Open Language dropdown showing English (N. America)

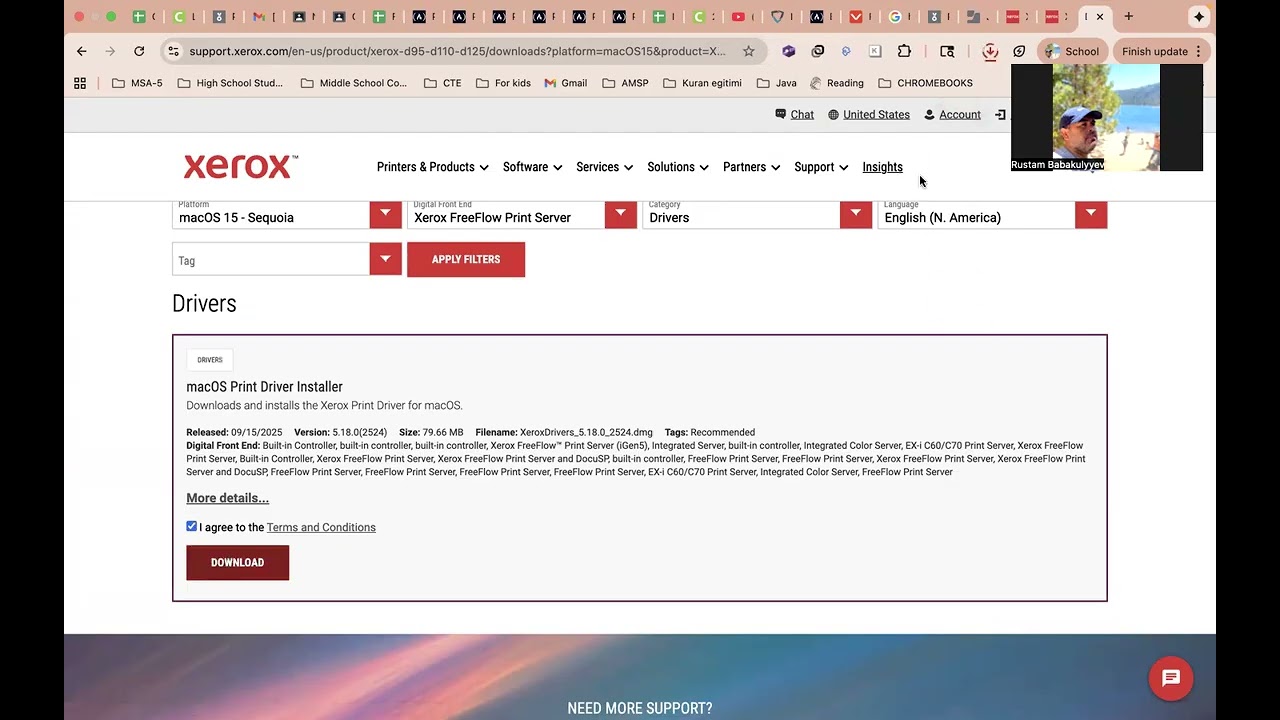click(x=992, y=214)
